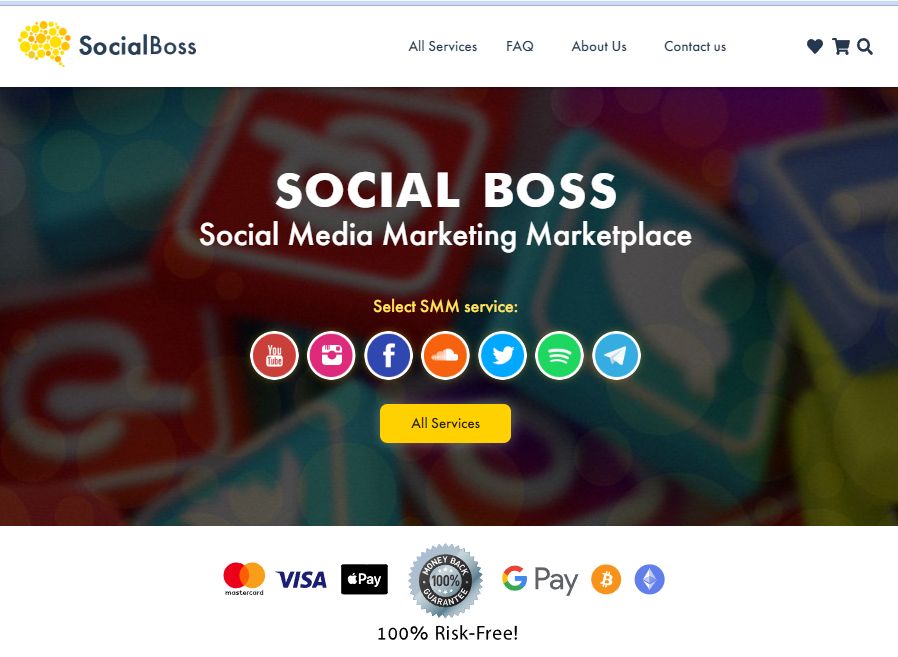898x657 pixels.
Task: Click the yellow All Services button
Action: [446, 423]
